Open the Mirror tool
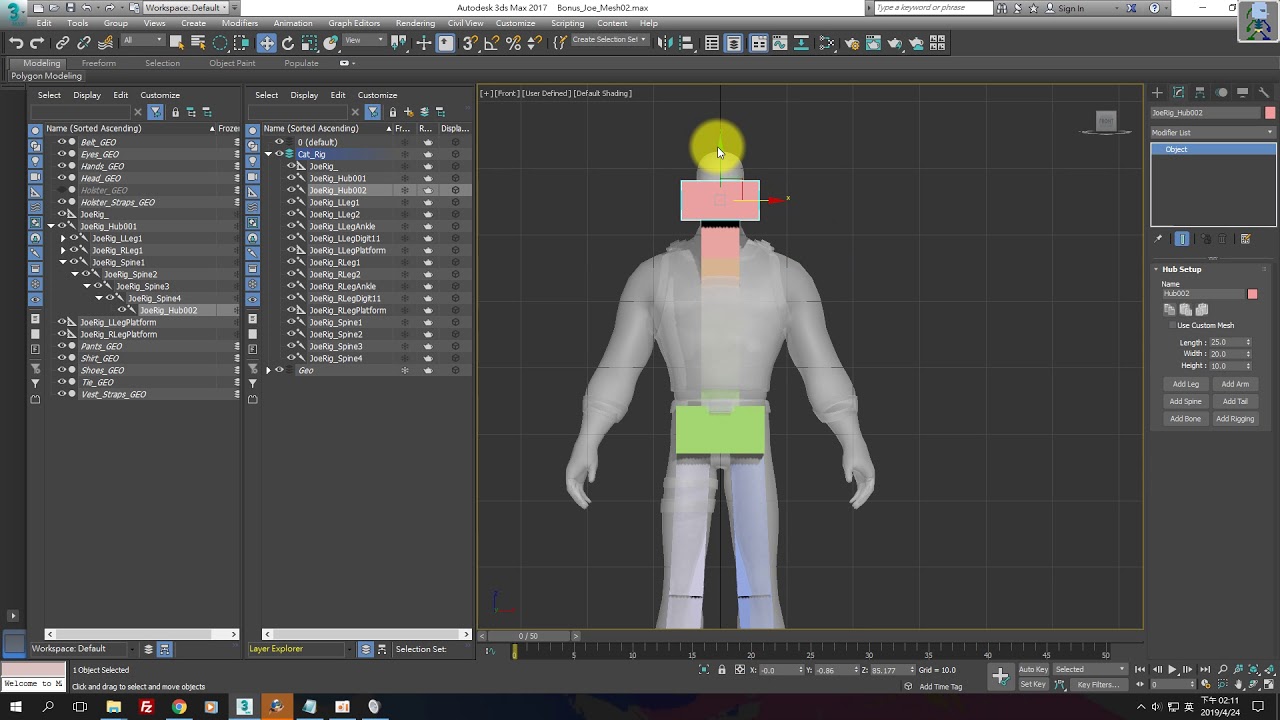The height and width of the screenshot is (720, 1280). [664, 43]
